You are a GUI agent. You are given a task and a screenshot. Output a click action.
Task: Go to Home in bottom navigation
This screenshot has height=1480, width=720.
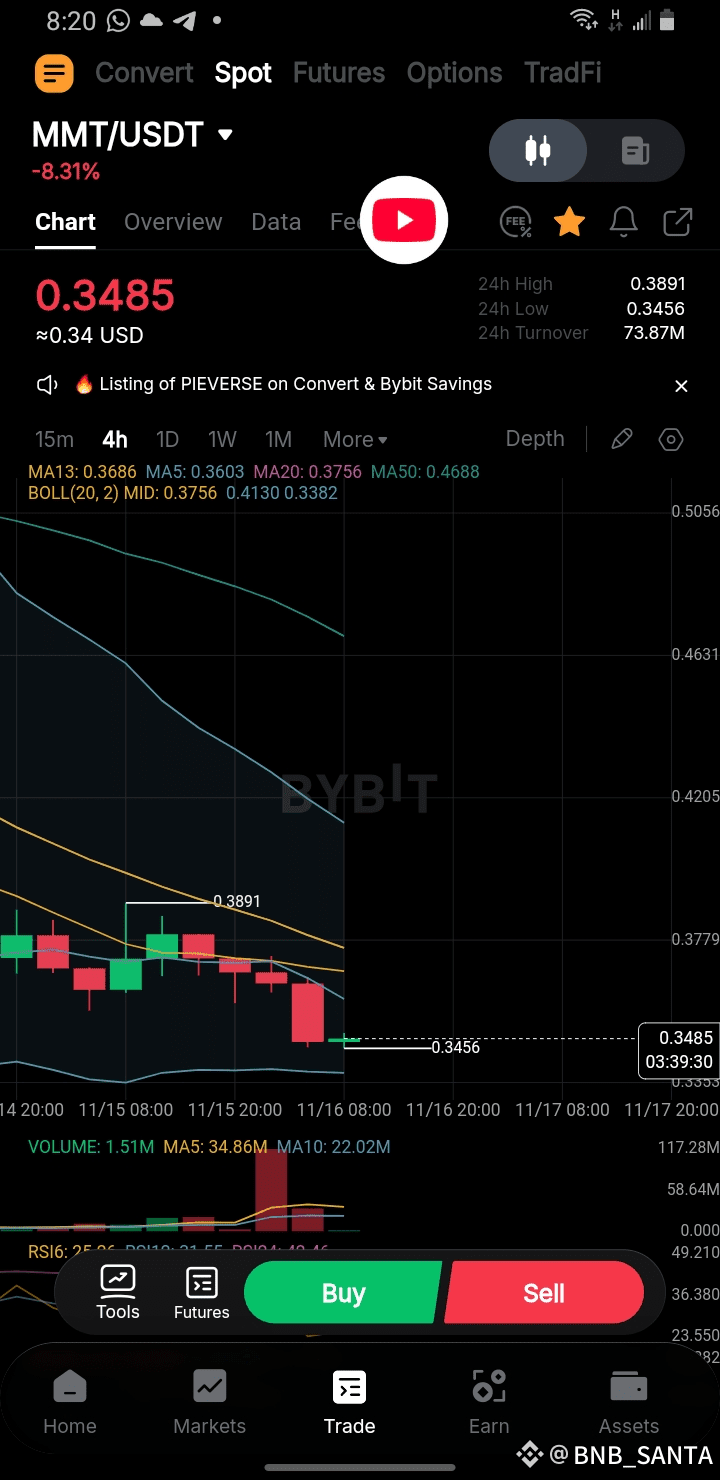[70, 1403]
